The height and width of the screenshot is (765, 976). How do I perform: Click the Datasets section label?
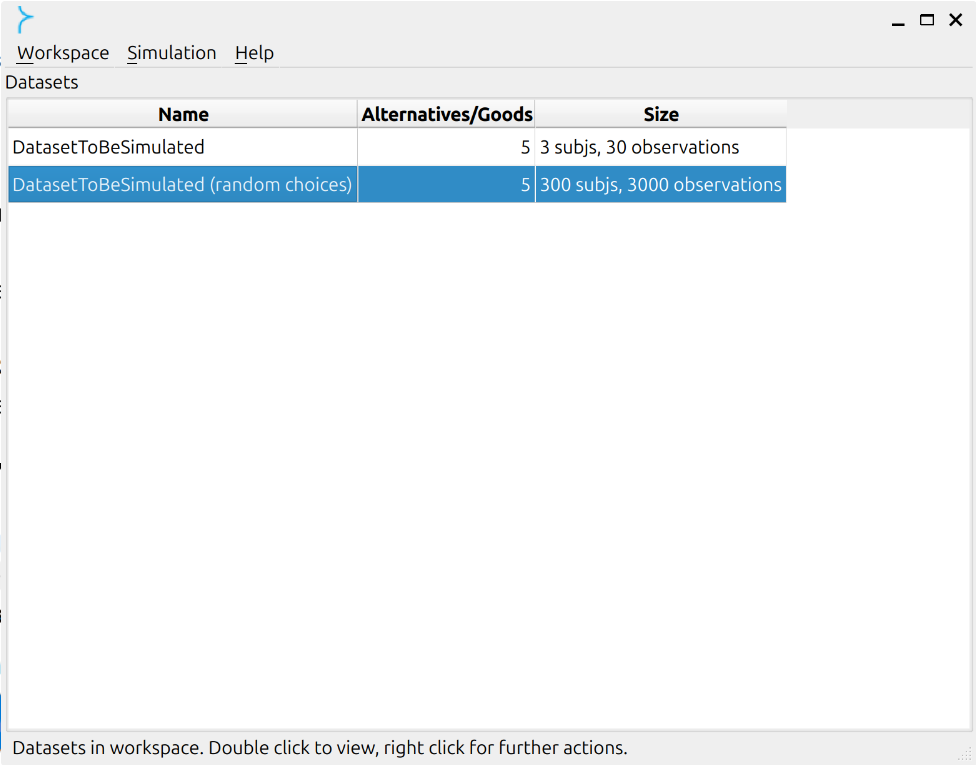click(x=42, y=82)
